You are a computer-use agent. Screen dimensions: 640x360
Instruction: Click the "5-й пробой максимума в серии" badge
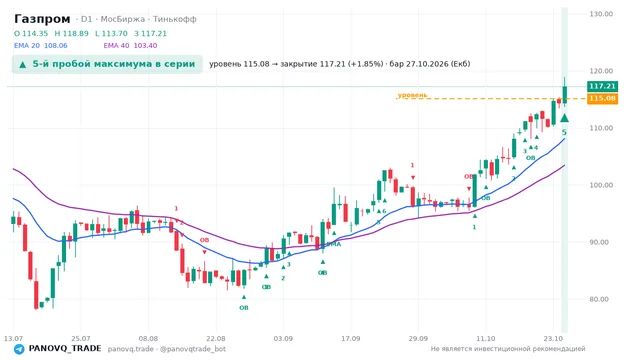point(107,64)
